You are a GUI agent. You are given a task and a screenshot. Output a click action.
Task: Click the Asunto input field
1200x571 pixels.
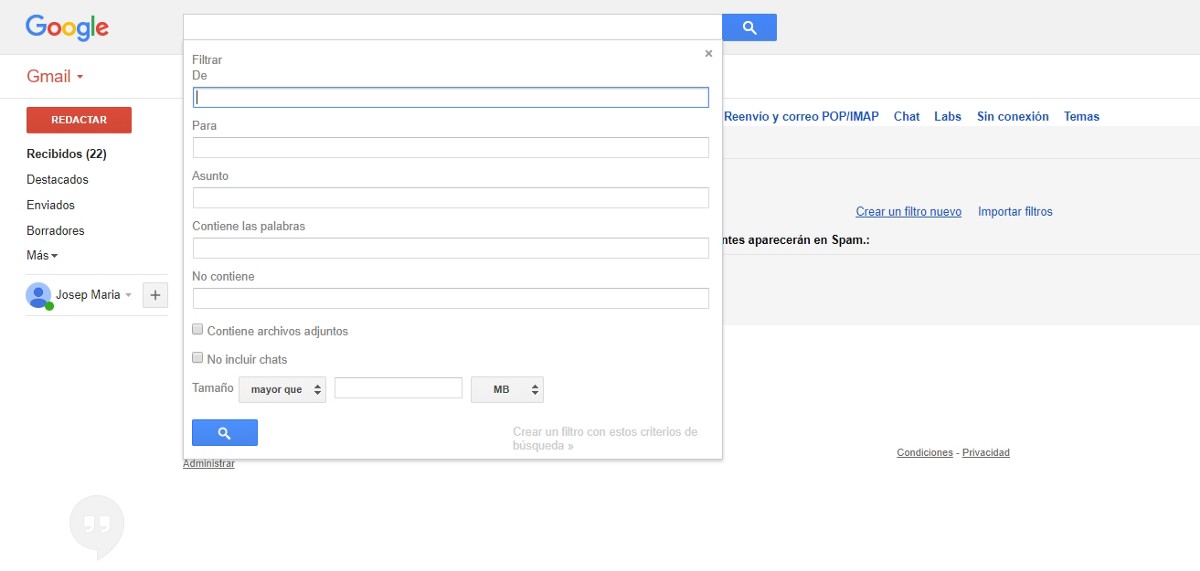point(450,198)
